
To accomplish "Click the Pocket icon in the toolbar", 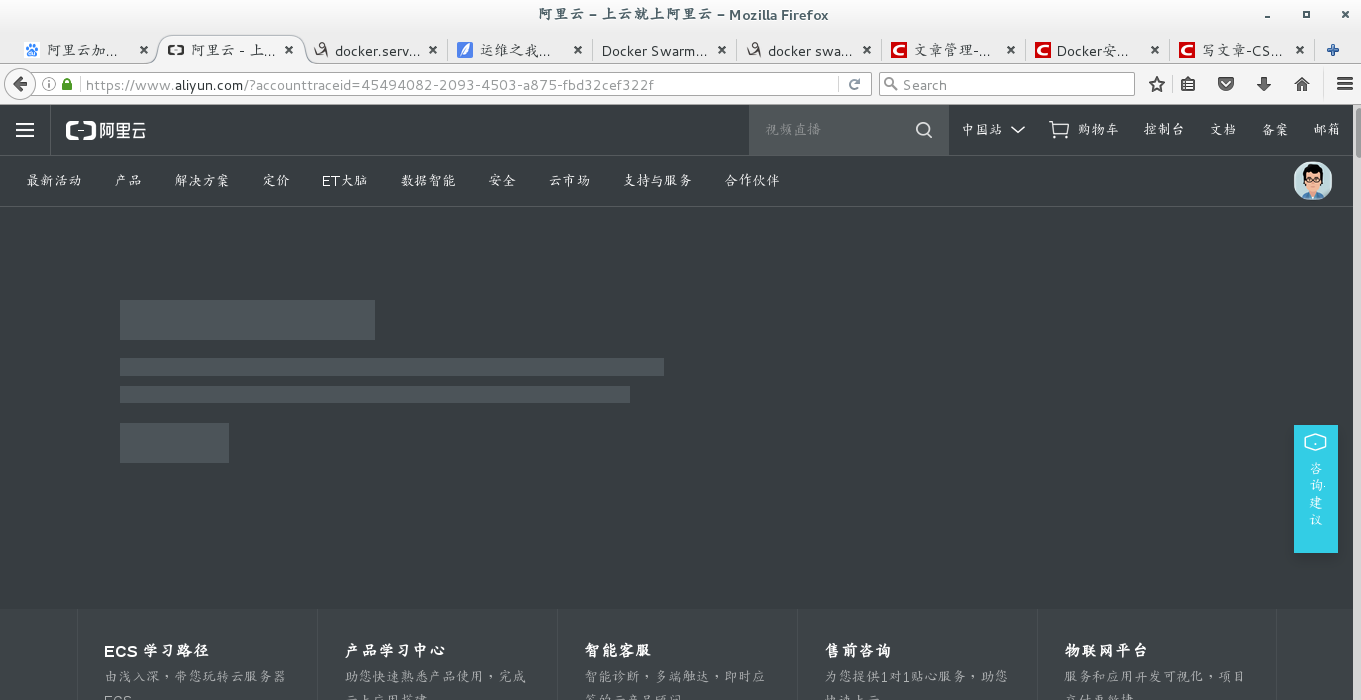I will (x=1225, y=85).
